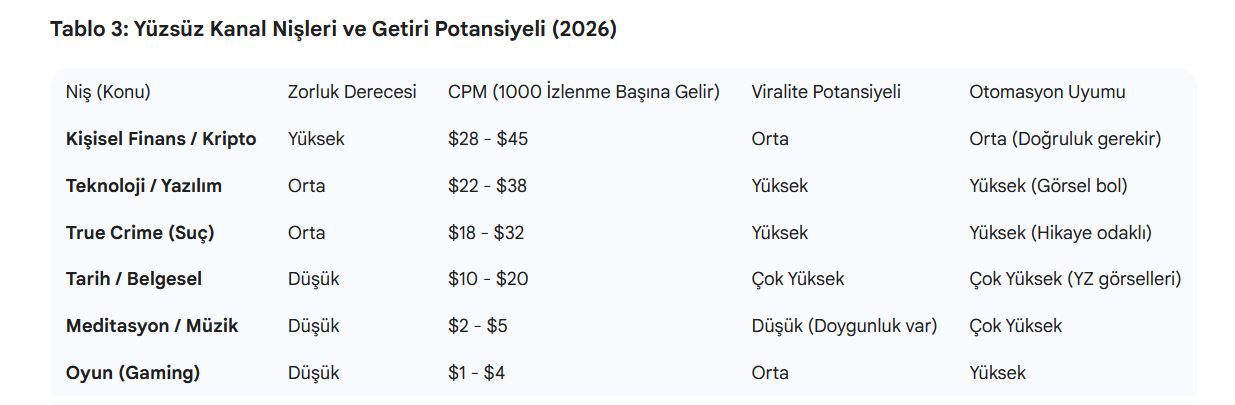Image resolution: width=1235 pixels, height=405 pixels.
Task: Click the "Zorluk Derecesi" column header
Action: (352, 92)
